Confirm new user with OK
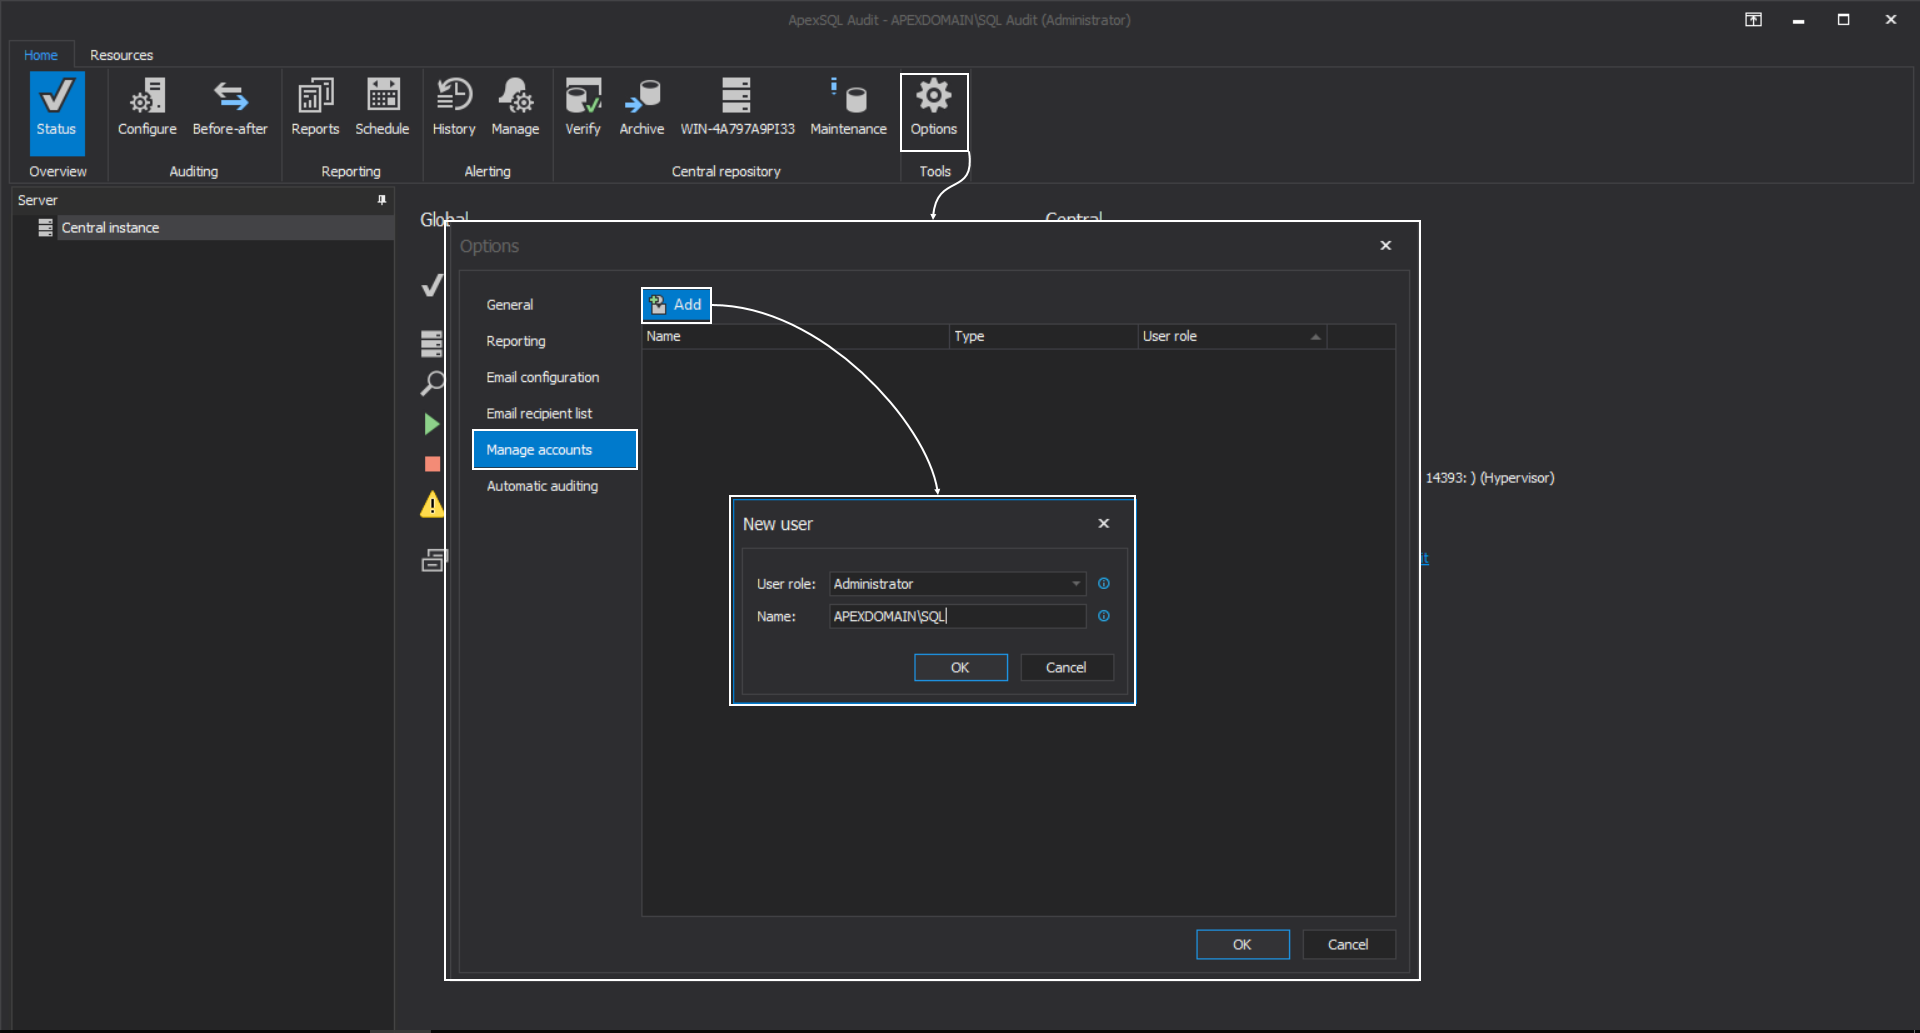The image size is (1920, 1033). pos(960,668)
